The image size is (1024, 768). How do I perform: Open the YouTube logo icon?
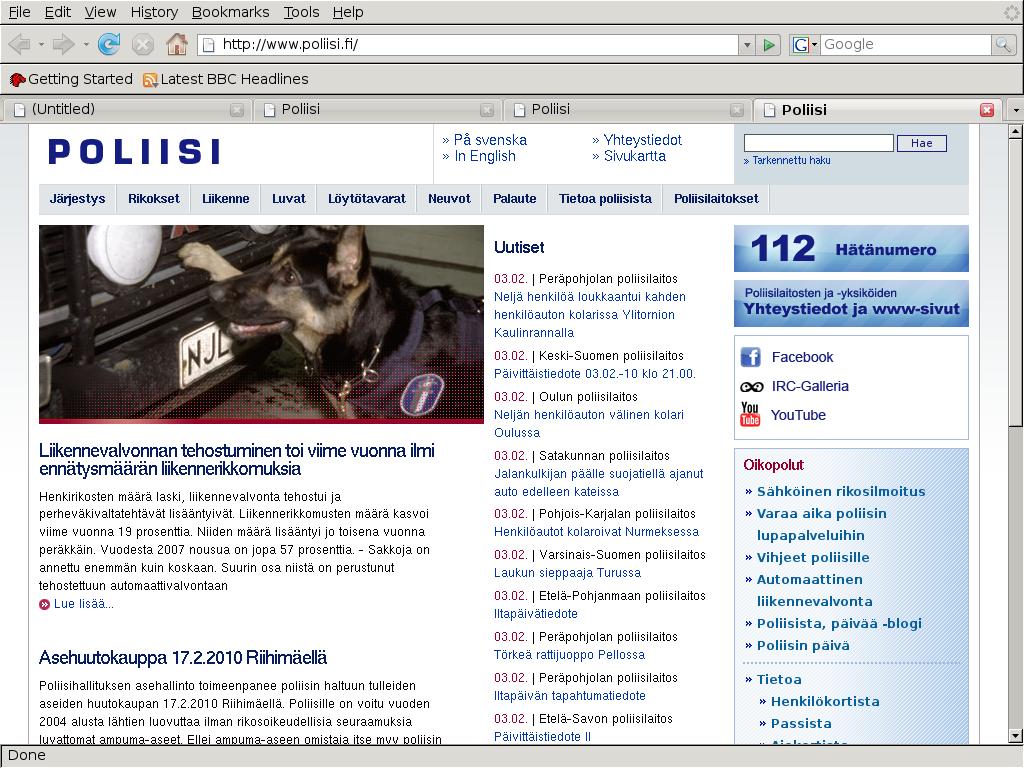[x=750, y=414]
